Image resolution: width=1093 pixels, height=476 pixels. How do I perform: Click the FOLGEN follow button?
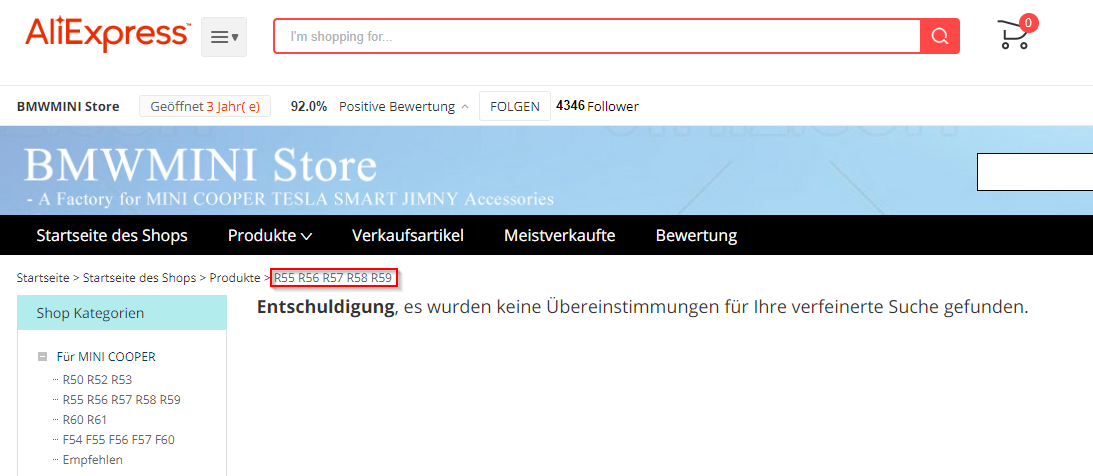(514, 107)
